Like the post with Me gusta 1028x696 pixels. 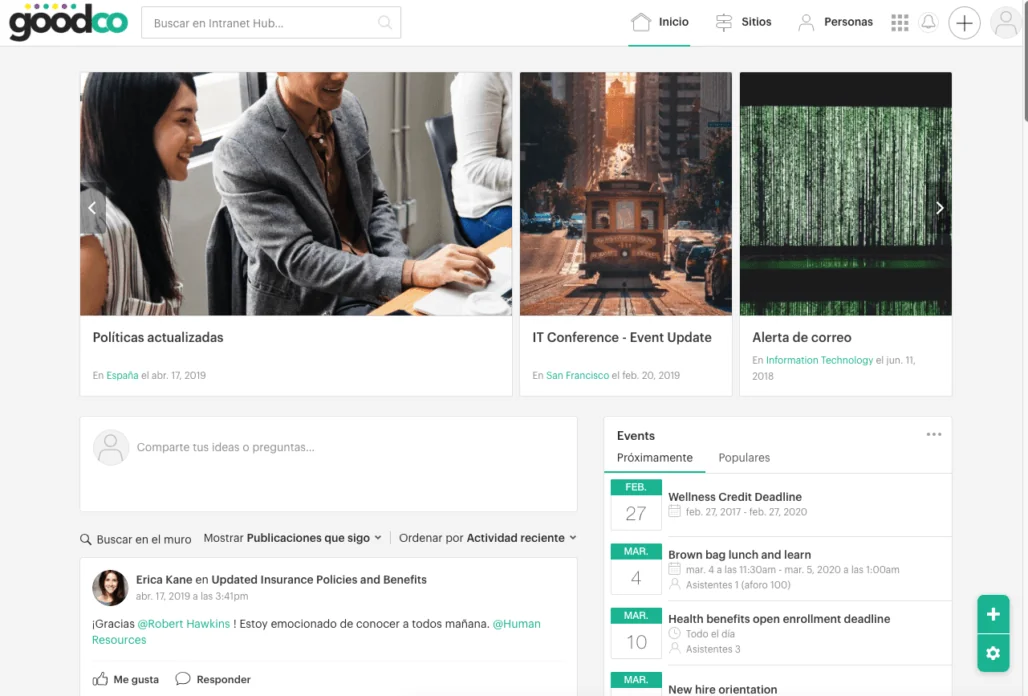(x=126, y=679)
